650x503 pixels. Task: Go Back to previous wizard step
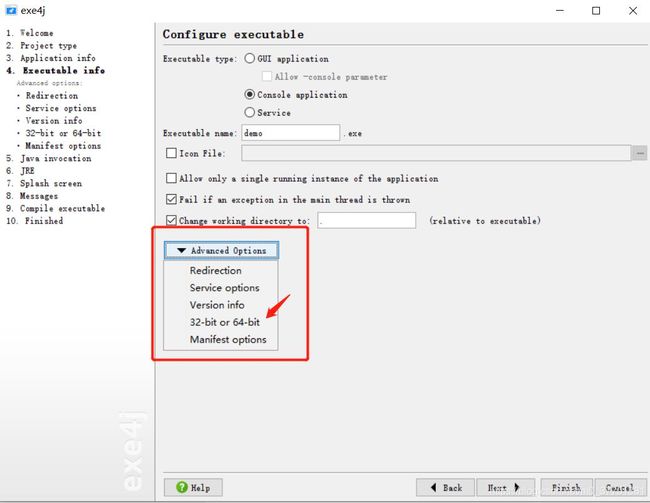tap(446, 488)
